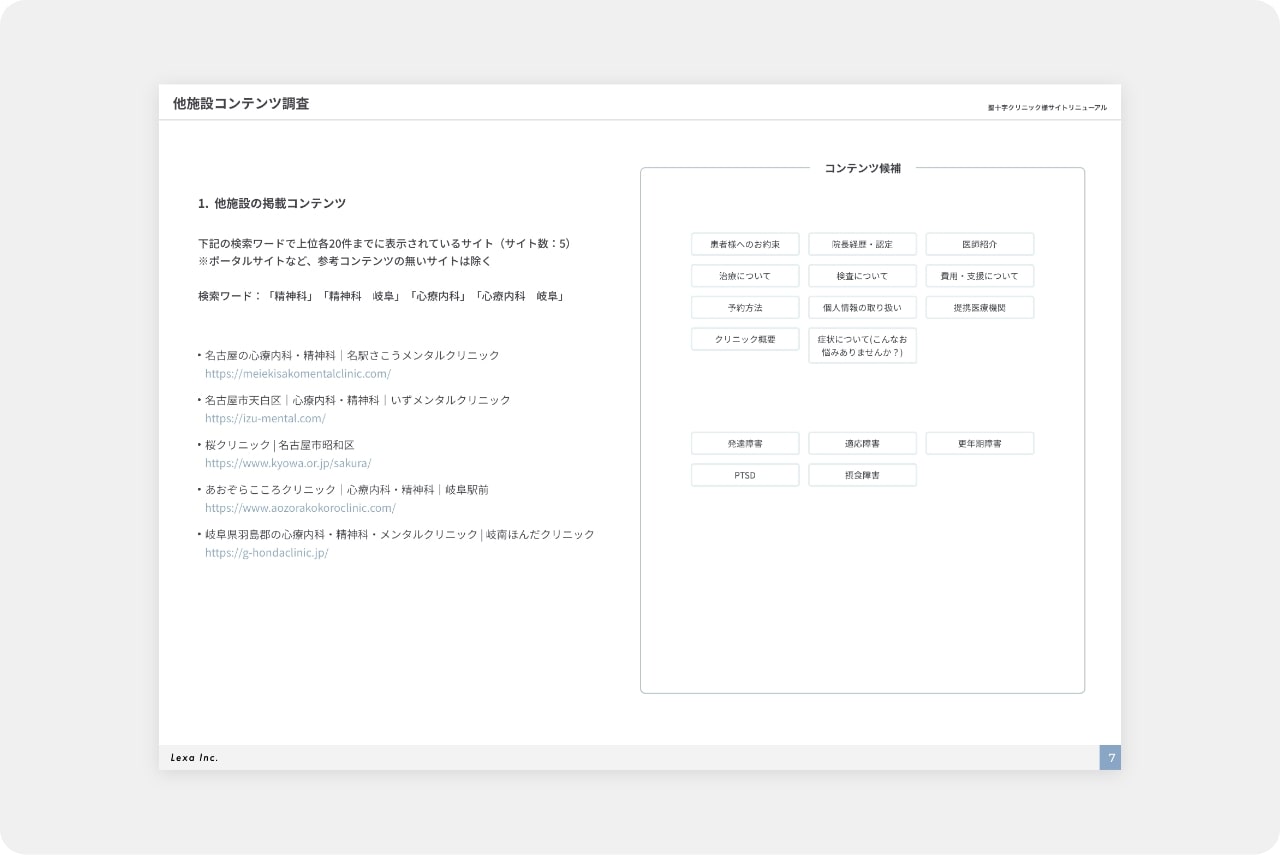Pick the 費用・支援について box

pos(979,276)
